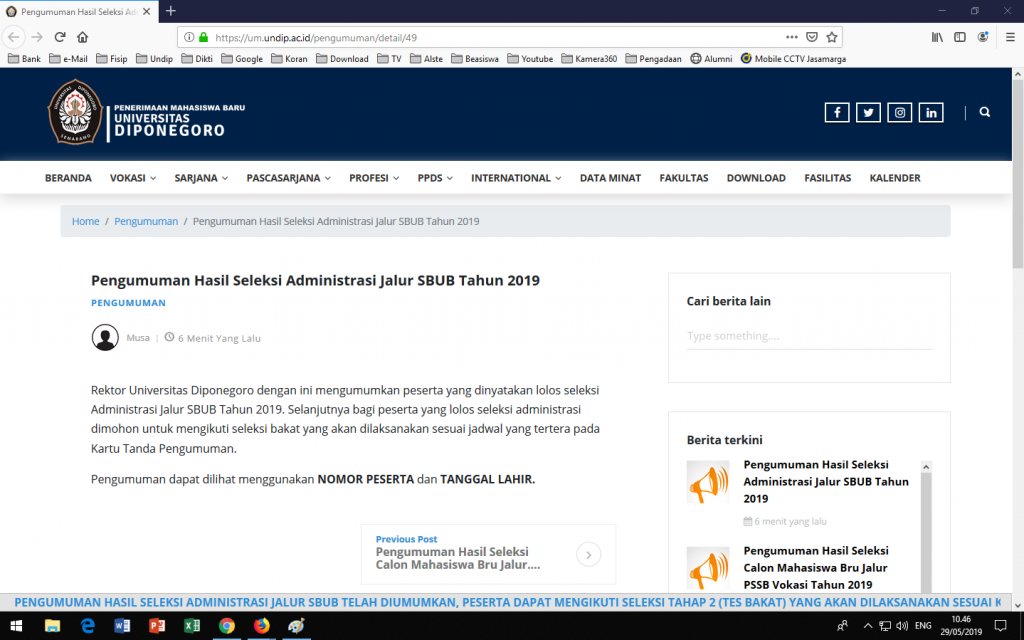This screenshot has width=1024, height=640.
Task: Expand the INTERNATIONAL dropdown
Action: [513, 177]
